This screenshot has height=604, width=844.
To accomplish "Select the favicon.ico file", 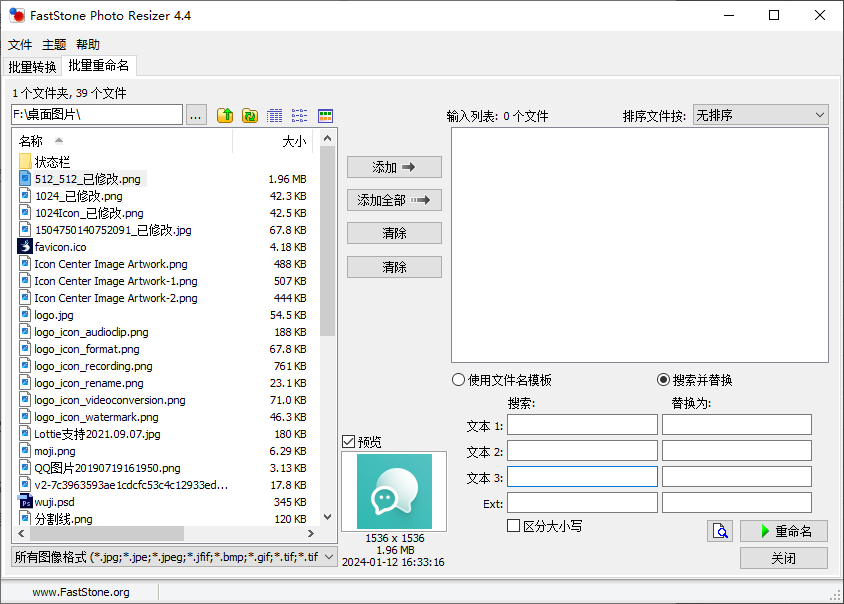I will pos(60,247).
